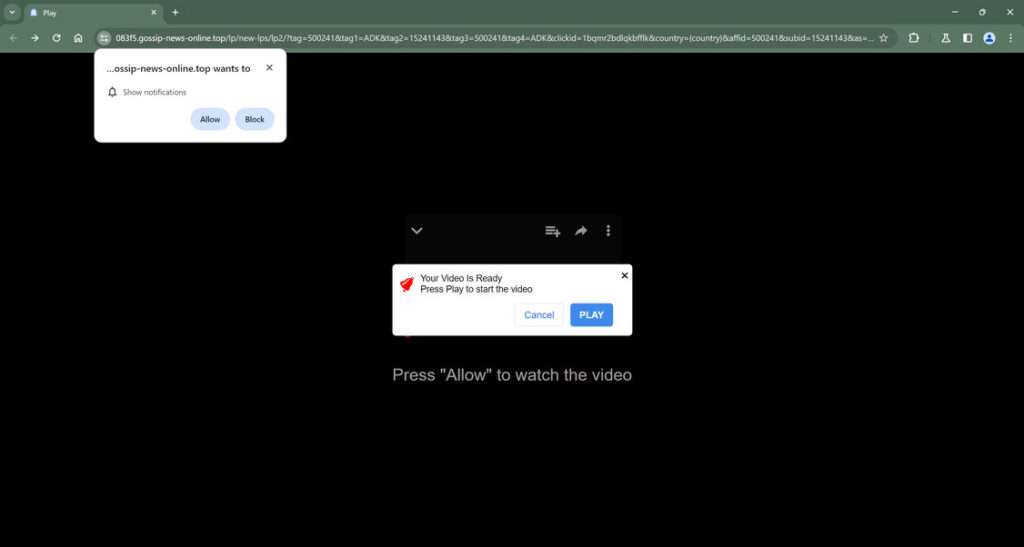Open video player more options dots
This screenshot has height=547, width=1024.
click(x=608, y=230)
